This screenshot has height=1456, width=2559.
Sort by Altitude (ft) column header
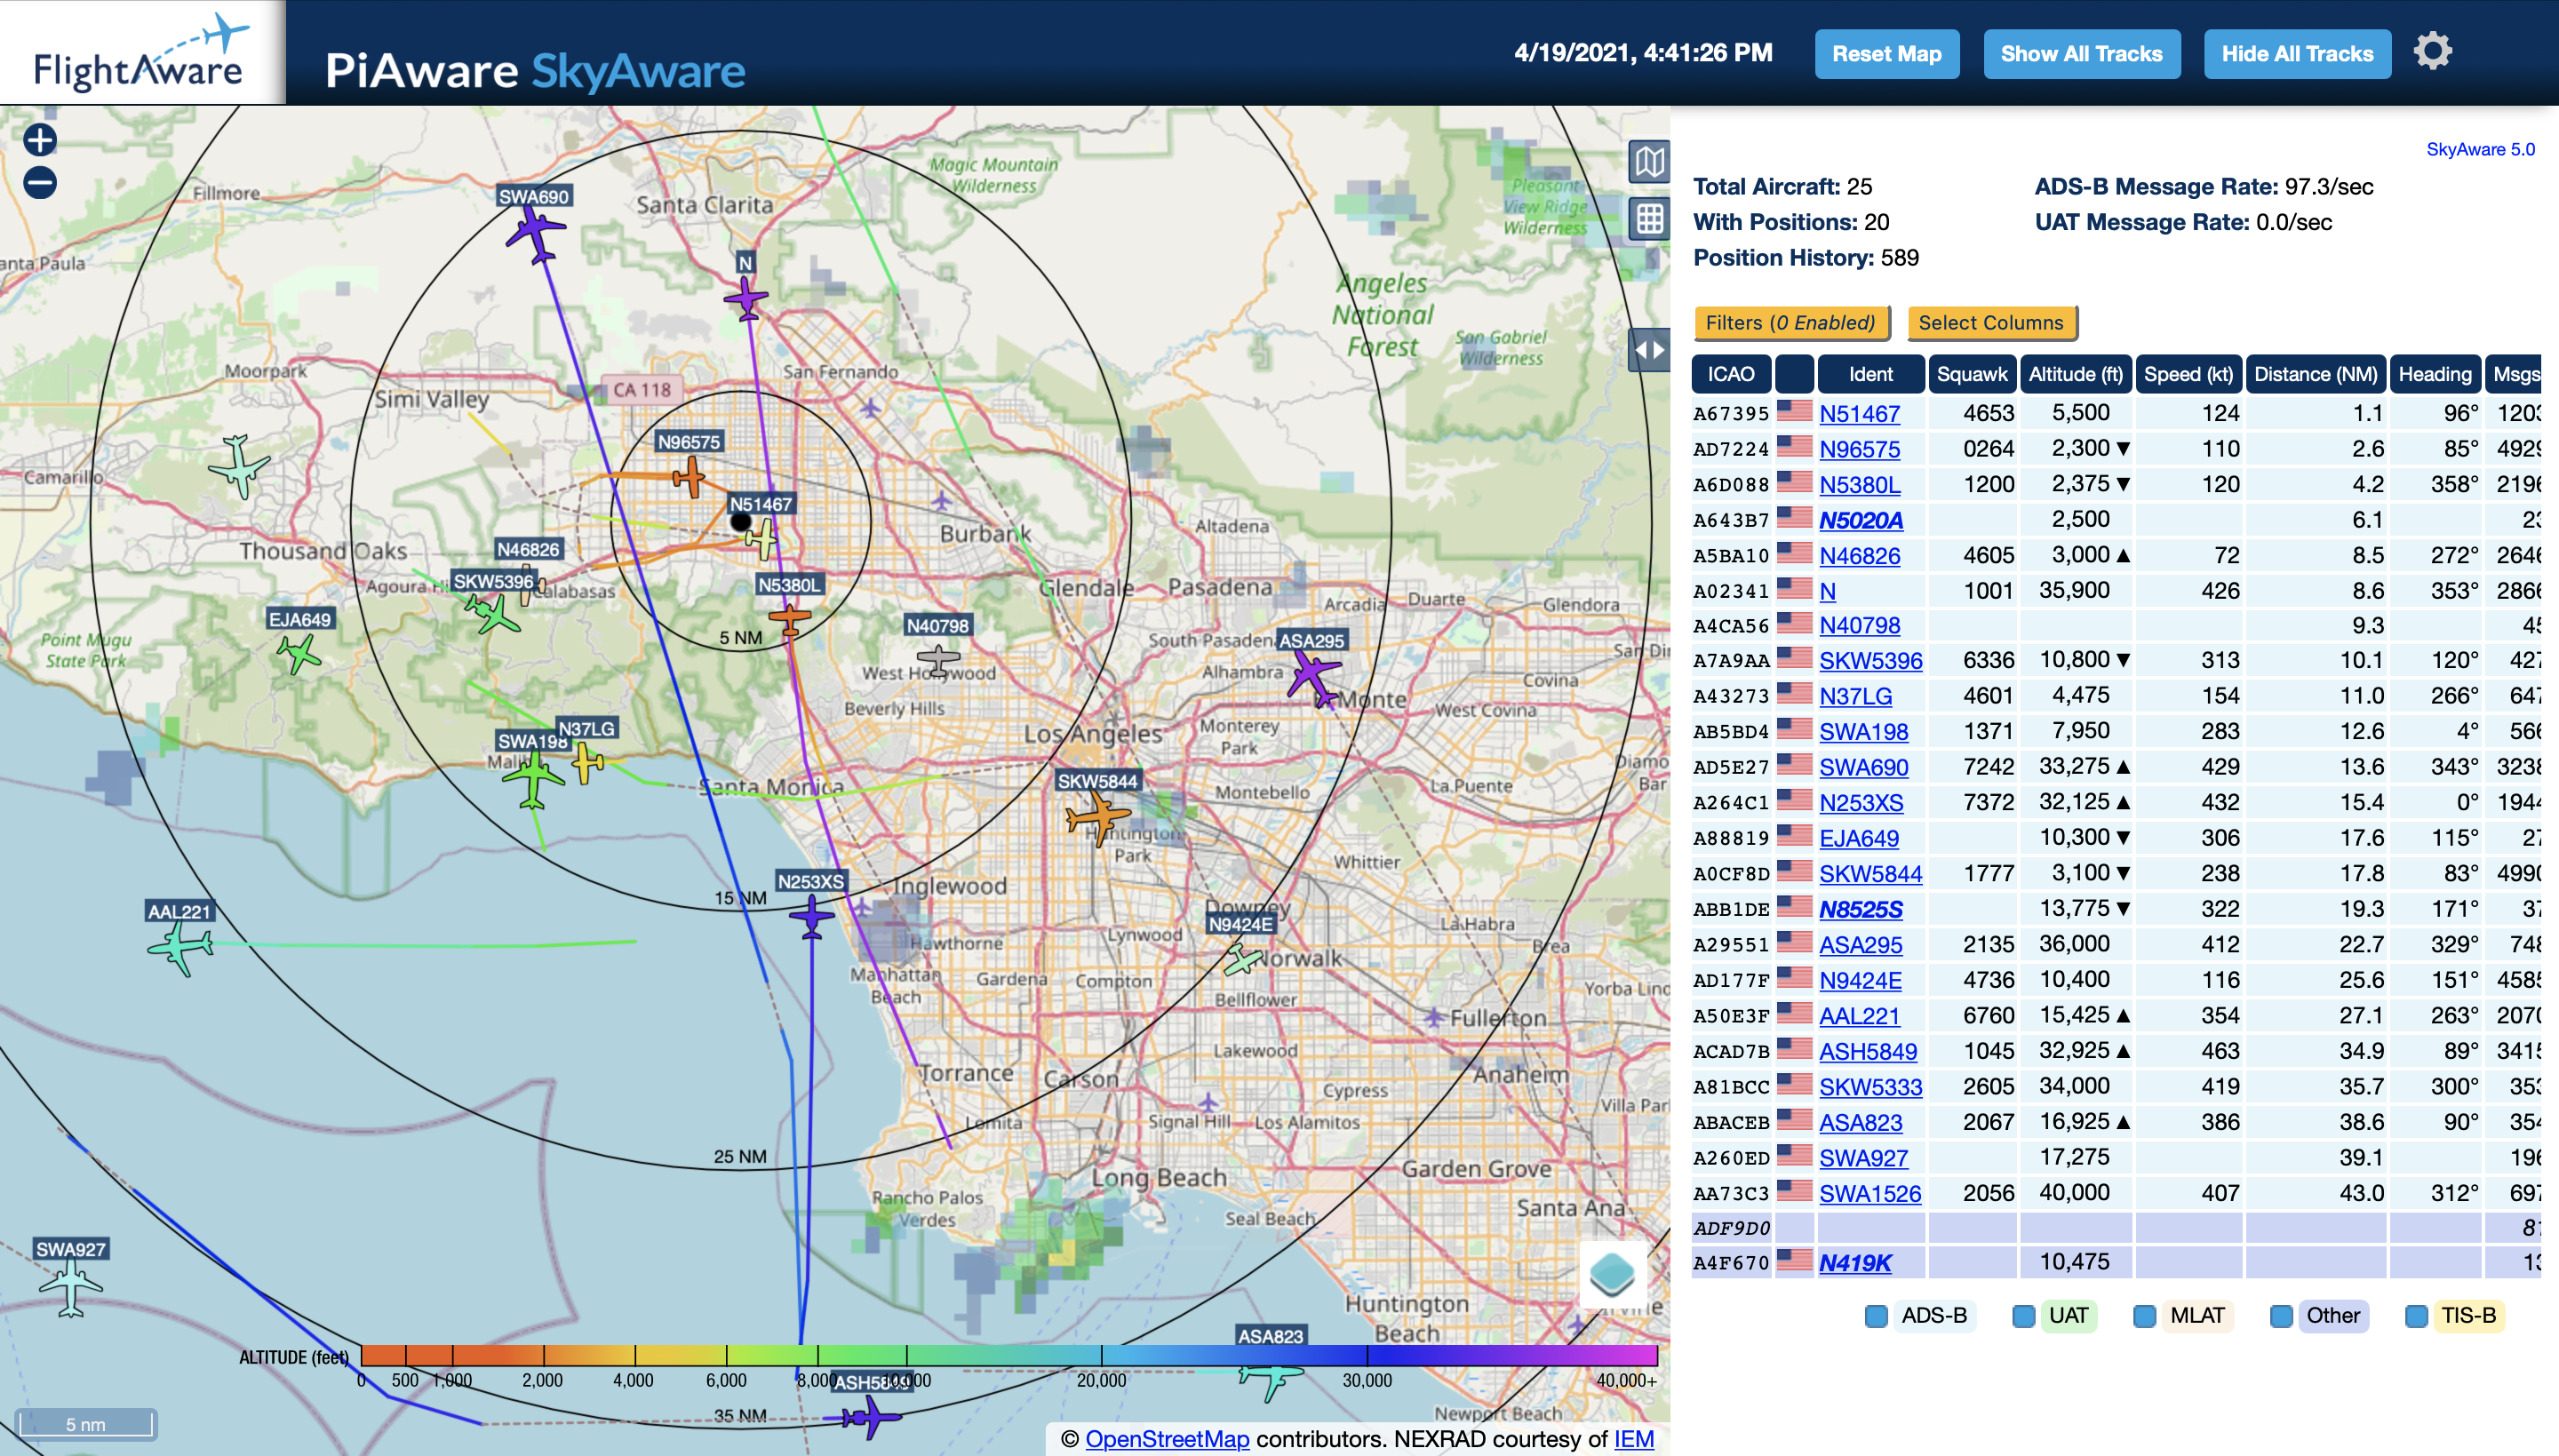[x=2076, y=374]
